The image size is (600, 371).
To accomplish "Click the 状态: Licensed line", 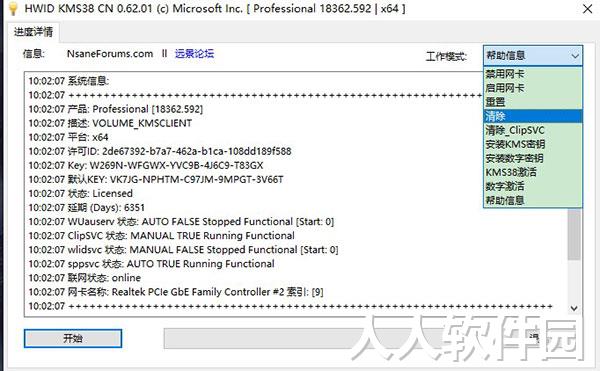I will 80,194.
